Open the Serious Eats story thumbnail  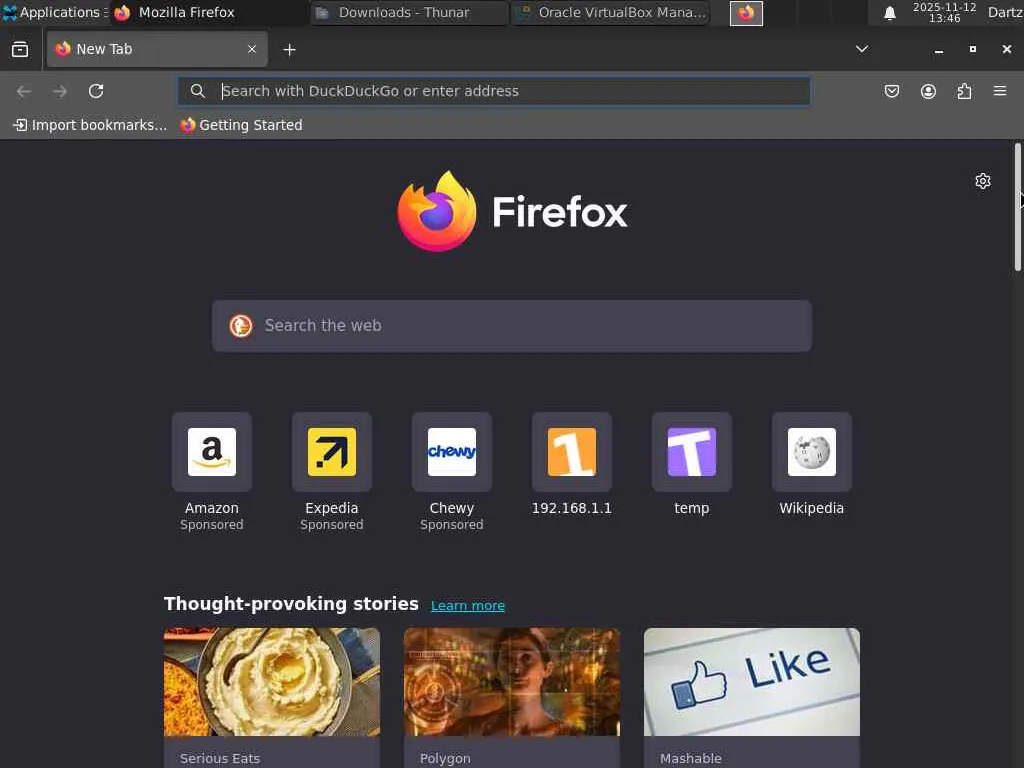pos(272,682)
